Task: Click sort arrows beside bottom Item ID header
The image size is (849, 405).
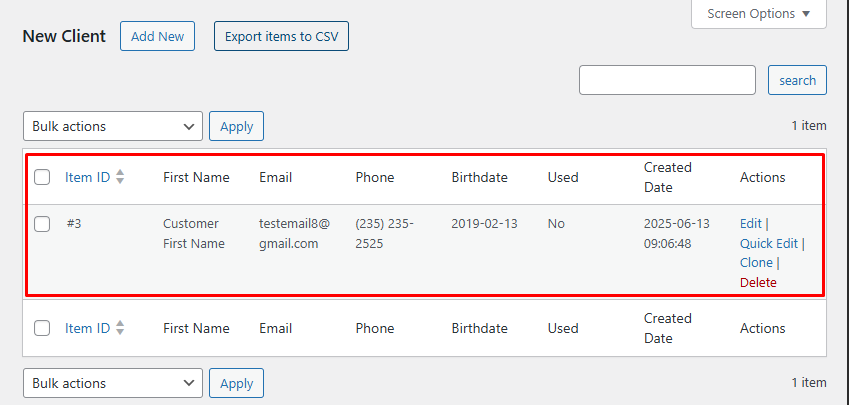Action: [x=120, y=328]
